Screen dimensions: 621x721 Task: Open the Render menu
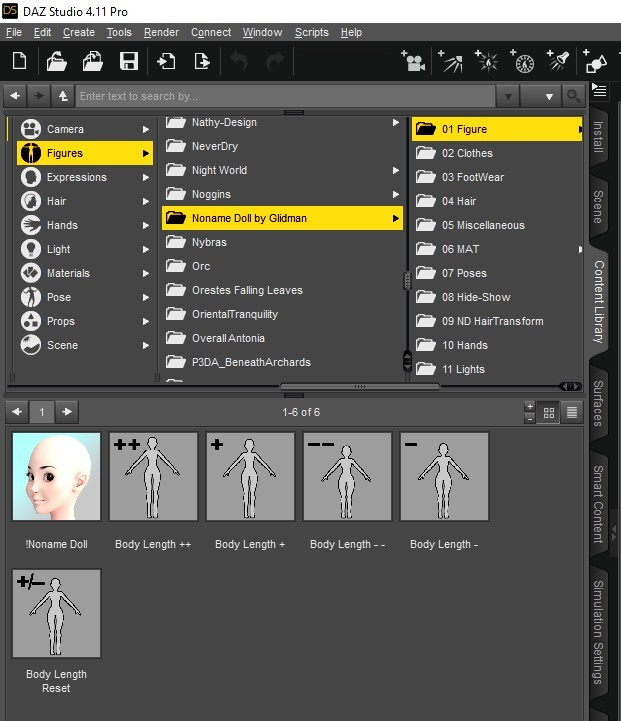point(161,33)
